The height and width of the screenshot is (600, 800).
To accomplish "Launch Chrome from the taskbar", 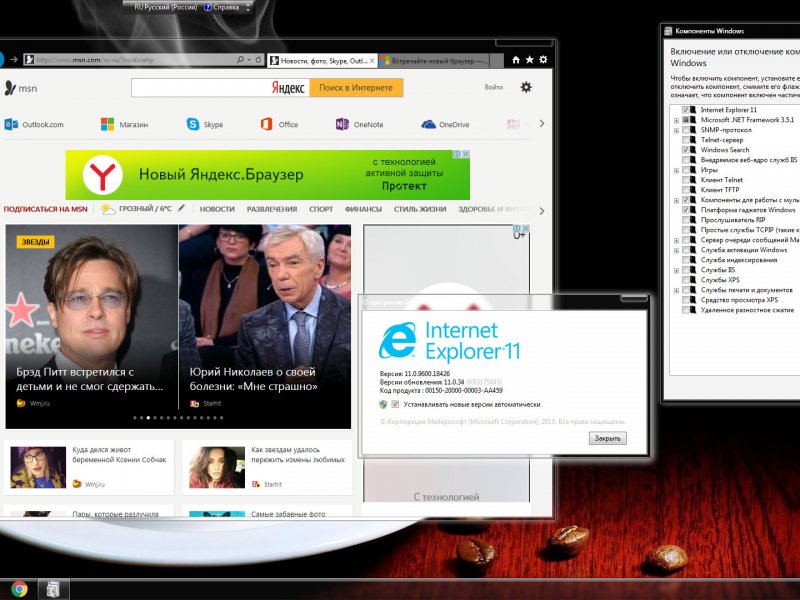I will click(x=19, y=589).
